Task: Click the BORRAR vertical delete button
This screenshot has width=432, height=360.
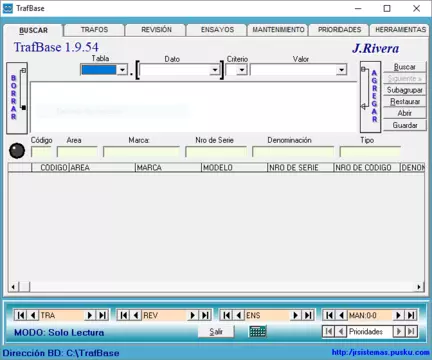Action: coord(17,98)
